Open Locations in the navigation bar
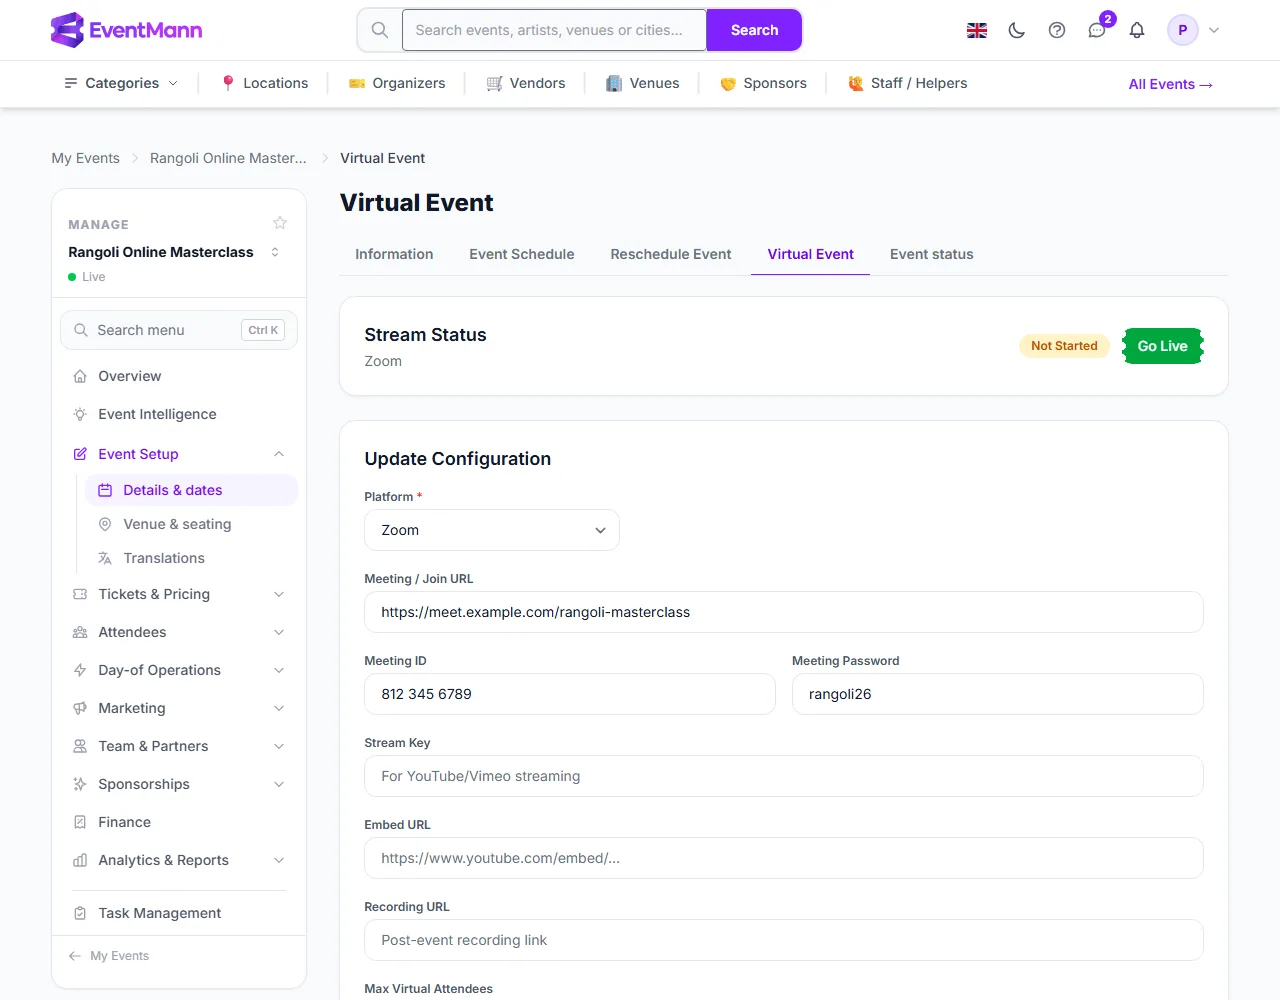This screenshot has width=1280, height=1000. pos(264,83)
